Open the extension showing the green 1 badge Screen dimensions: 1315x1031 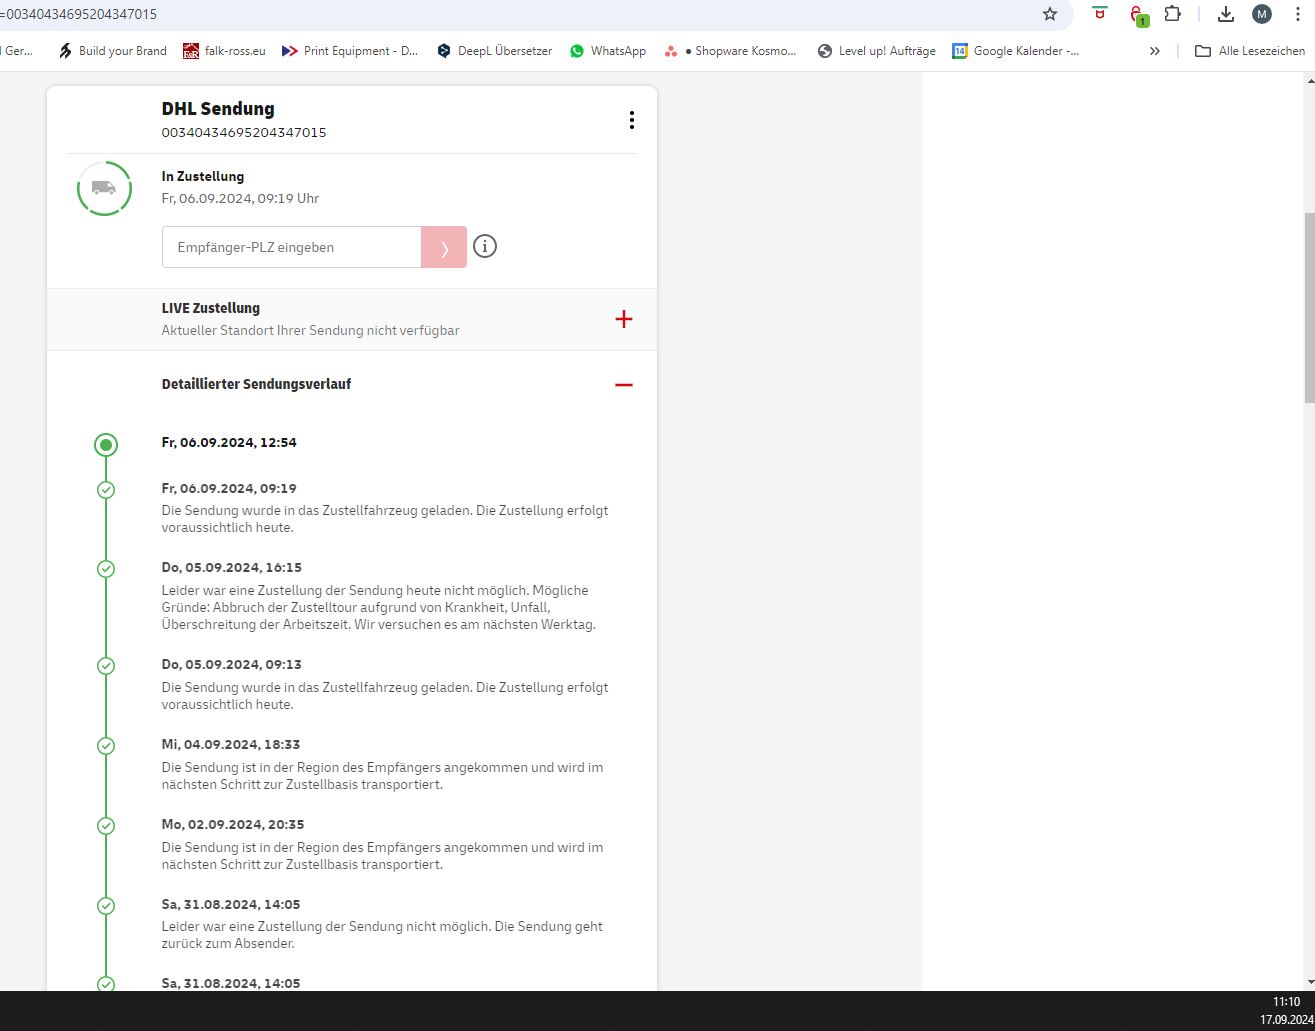pos(1137,15)
